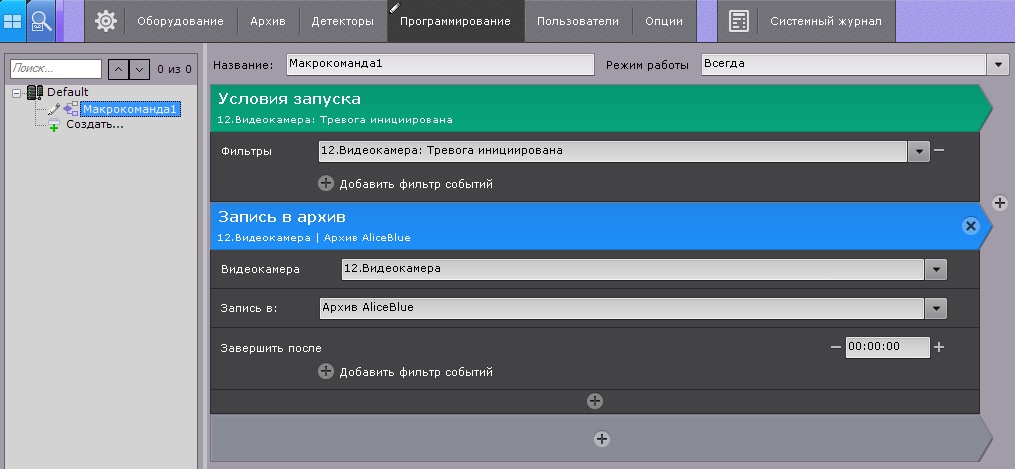This screenshot has height=469, width=1015.
Task: Add a new action in bottom gray block
Action: coord(601,438)
